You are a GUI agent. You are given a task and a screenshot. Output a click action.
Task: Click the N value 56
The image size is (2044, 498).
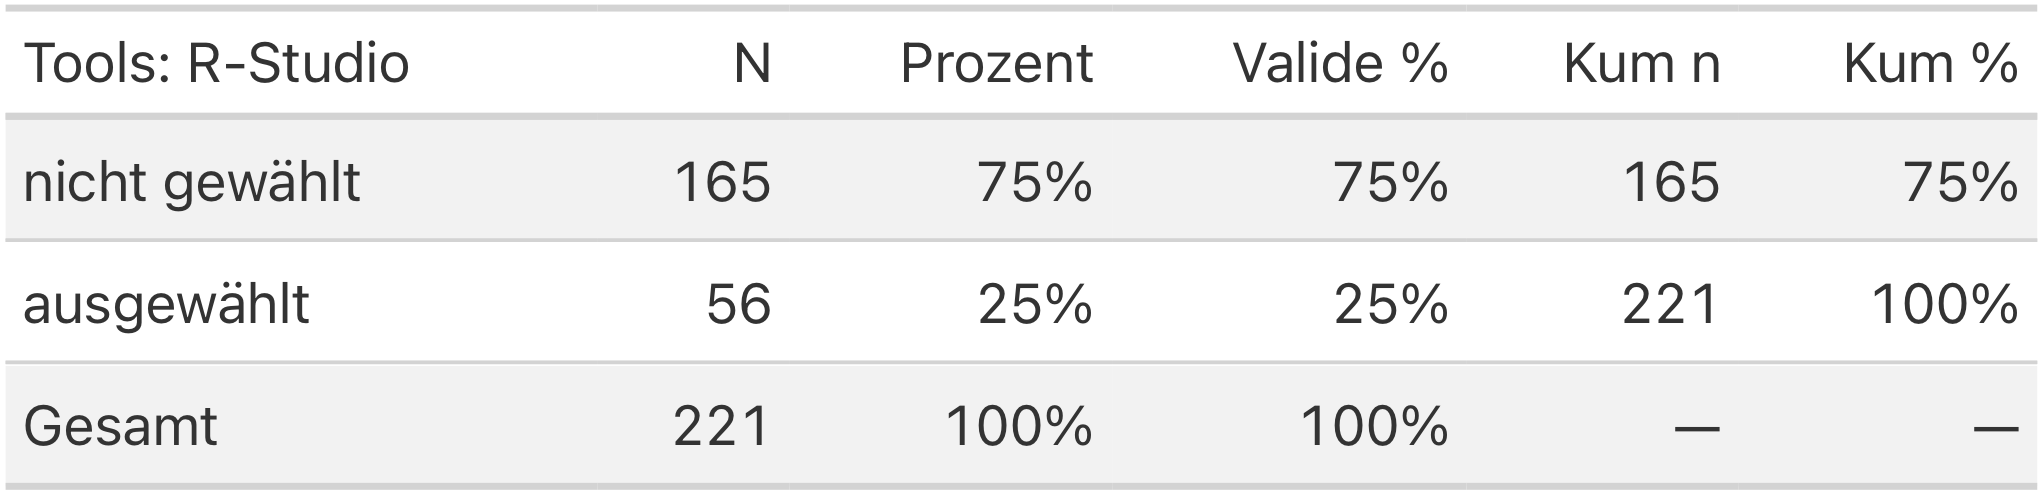738,304
